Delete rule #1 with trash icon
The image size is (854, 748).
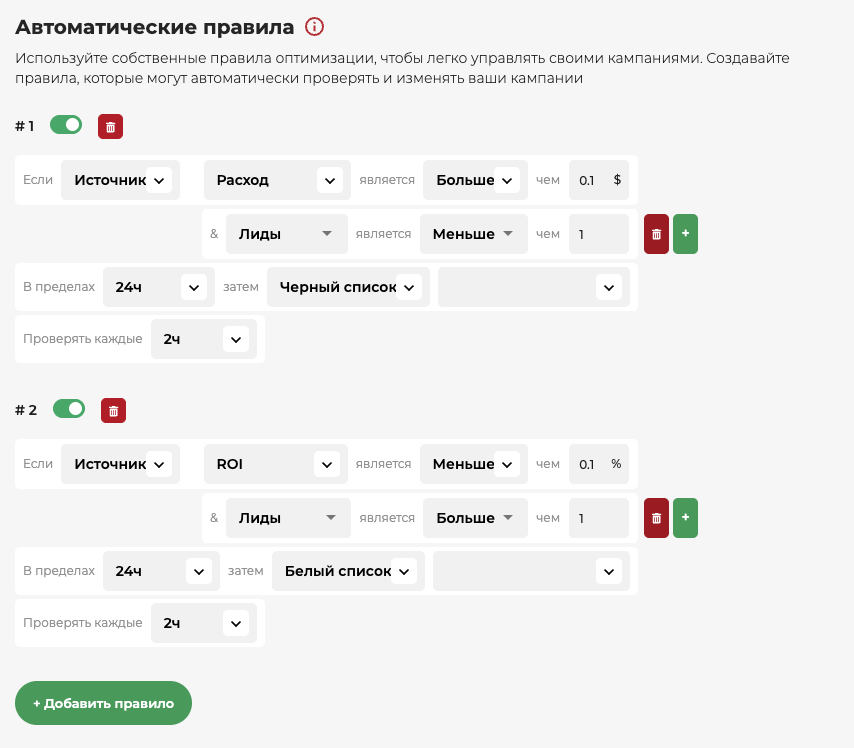(x=111, y=126)
